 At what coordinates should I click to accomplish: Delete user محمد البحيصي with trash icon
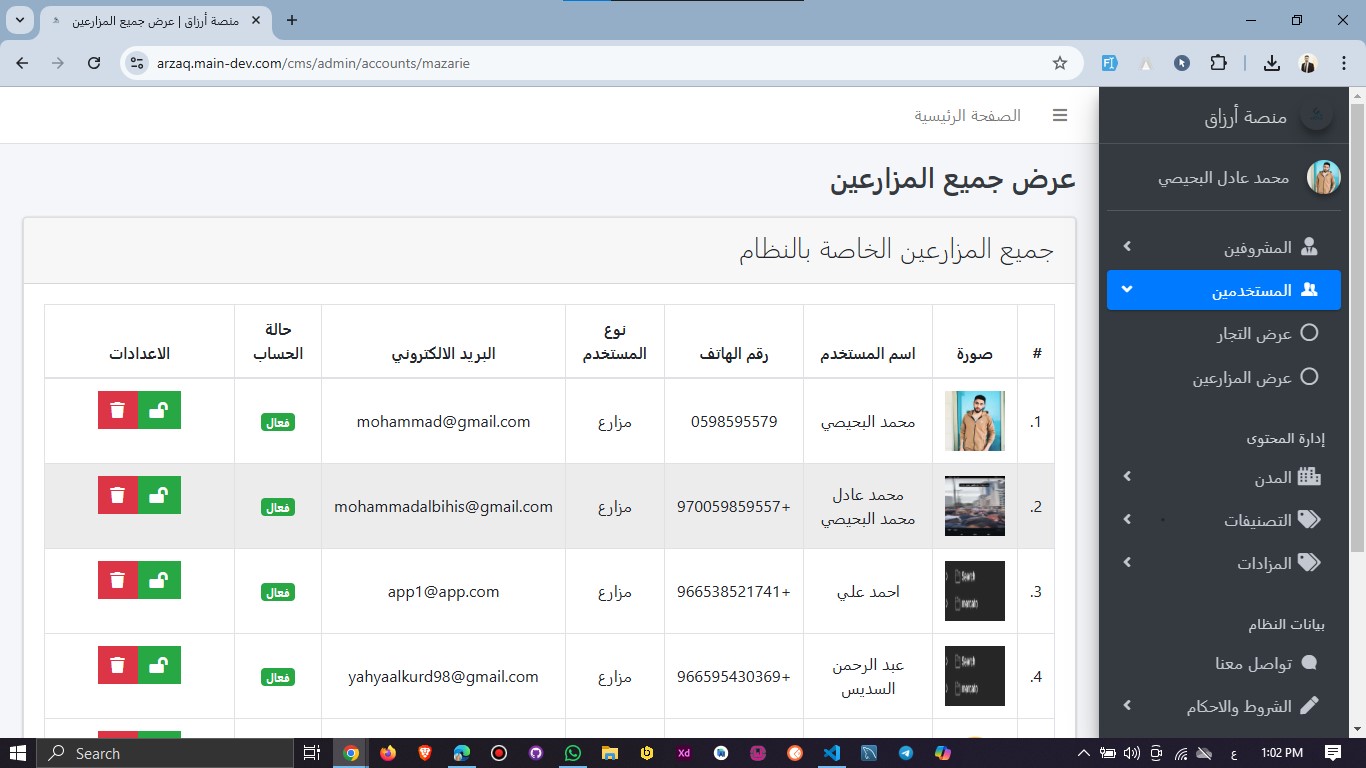[118, 410]
